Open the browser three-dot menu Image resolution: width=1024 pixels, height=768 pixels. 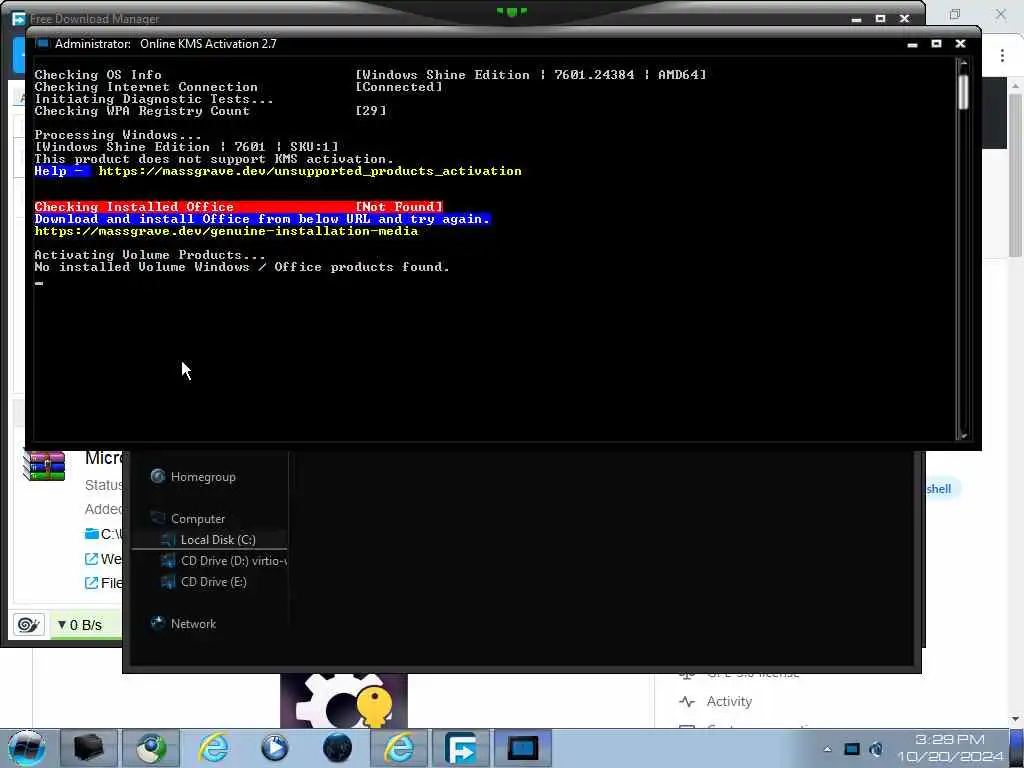[1002, 56]
